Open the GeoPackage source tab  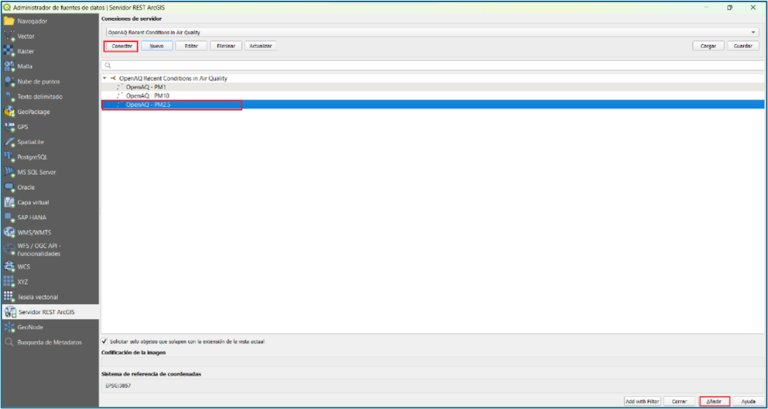(x=33, y=112)
